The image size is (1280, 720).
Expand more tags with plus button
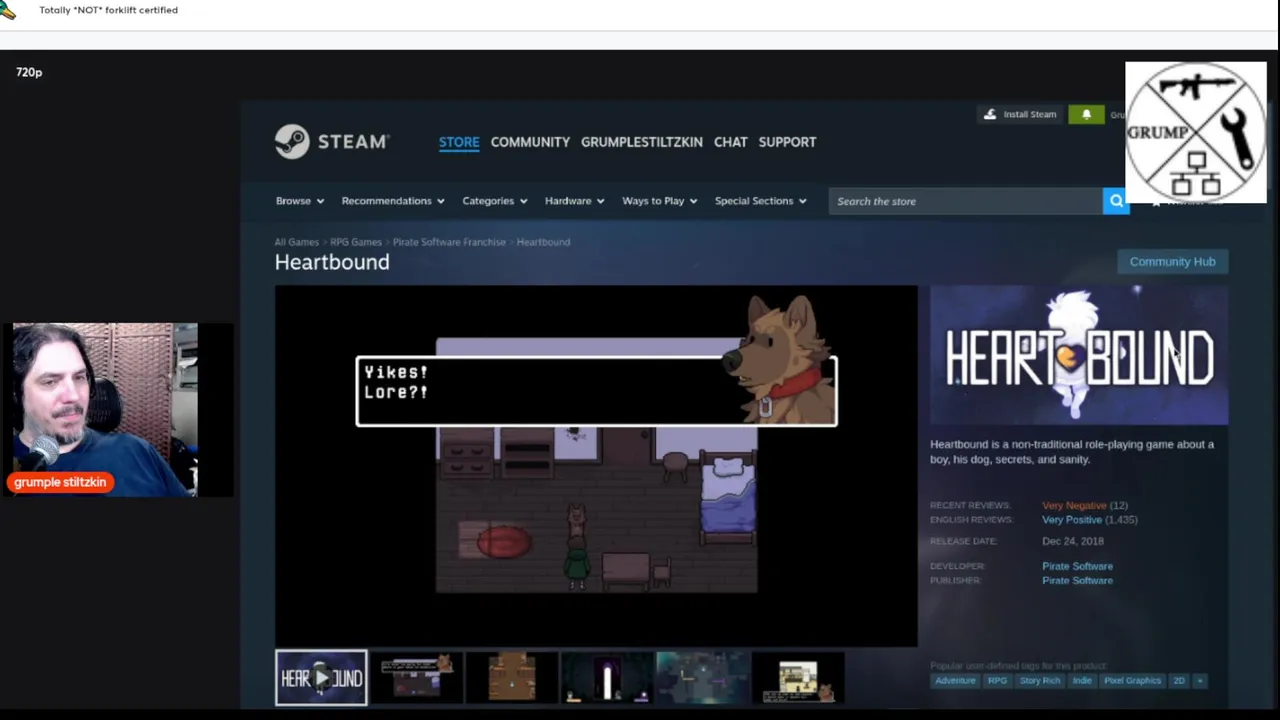(x=1200, y=681)
